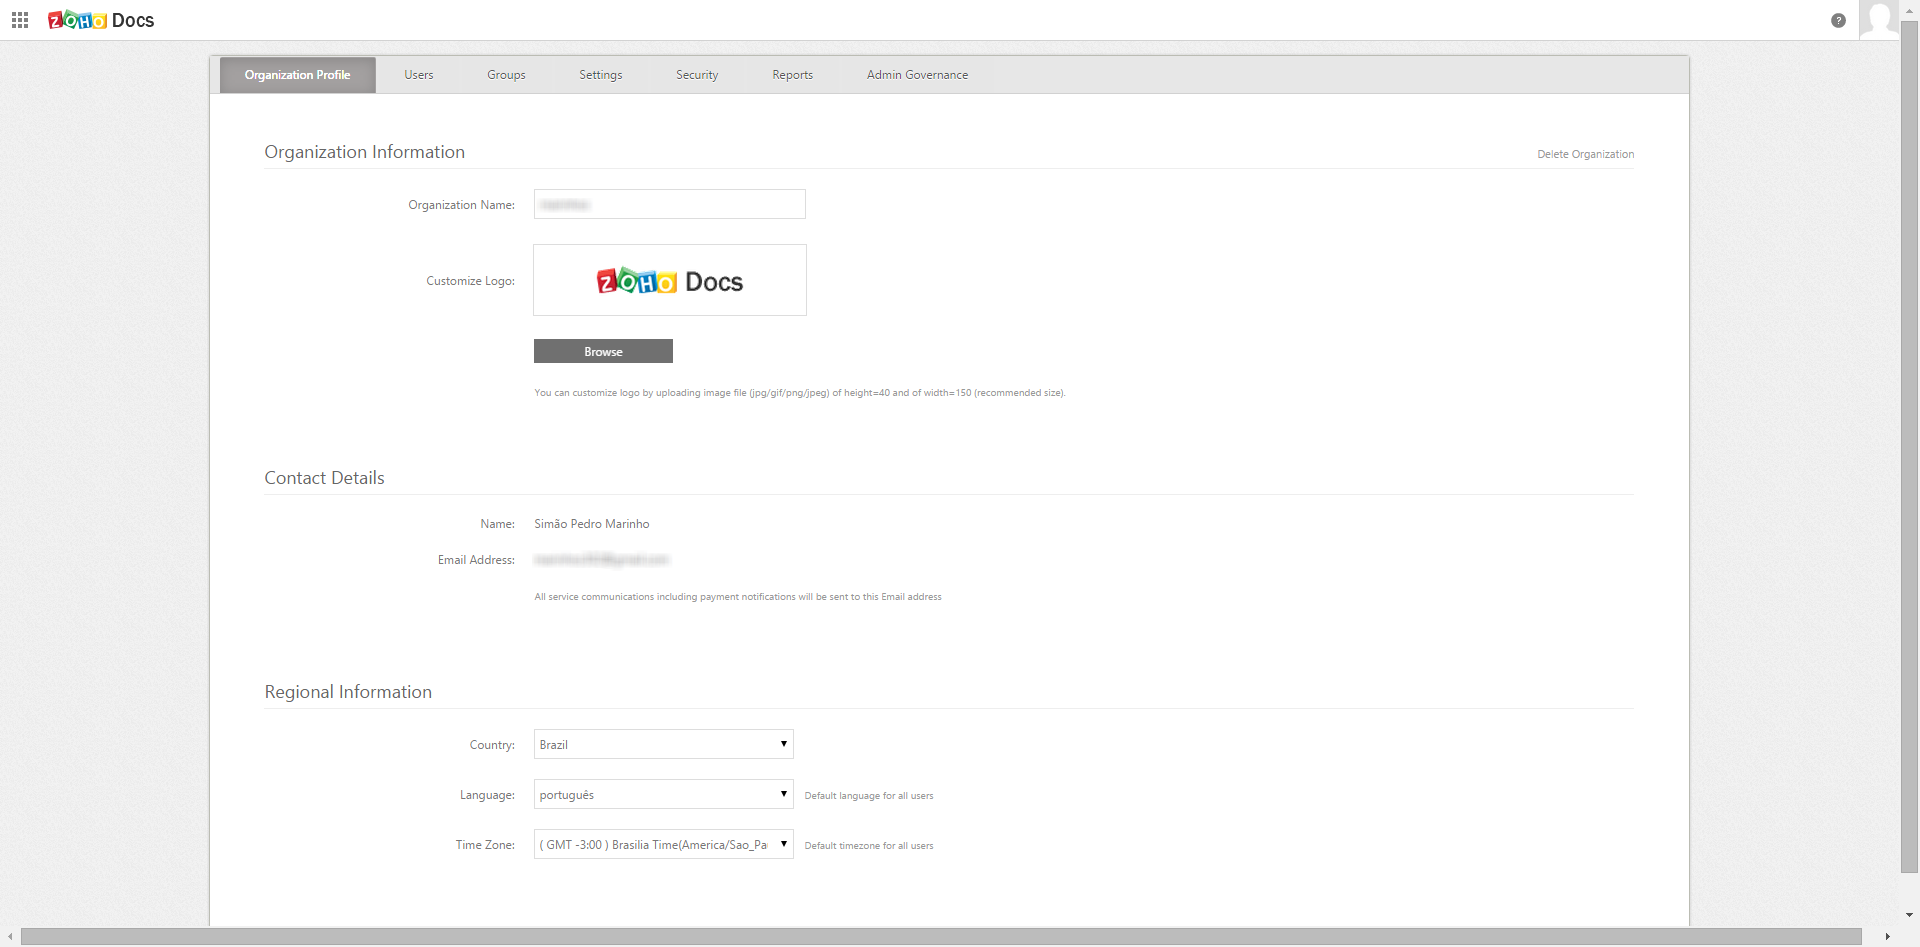
Task: Click the horizontal scrollbar left arrow
Action: [10, 937]
